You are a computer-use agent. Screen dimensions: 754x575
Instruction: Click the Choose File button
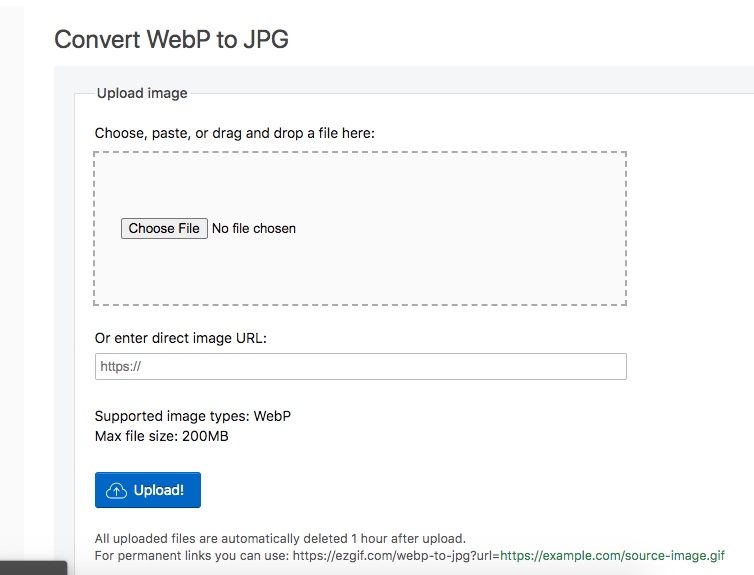coord(164,228)
